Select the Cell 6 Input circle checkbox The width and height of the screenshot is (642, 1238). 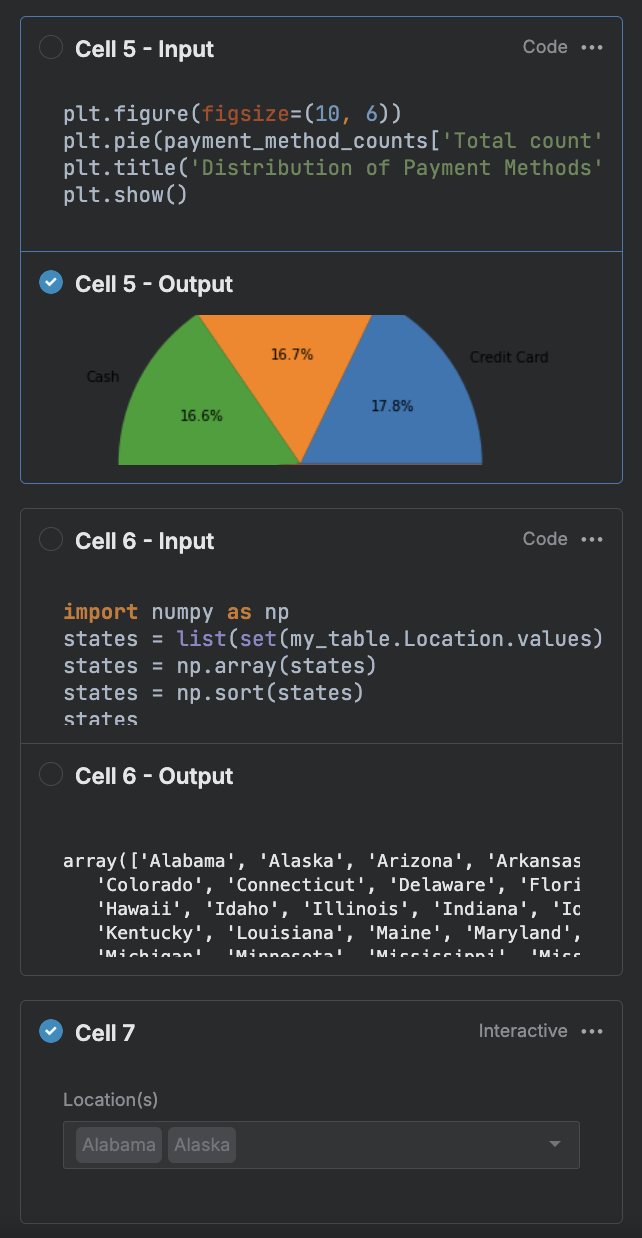point(50,539)
